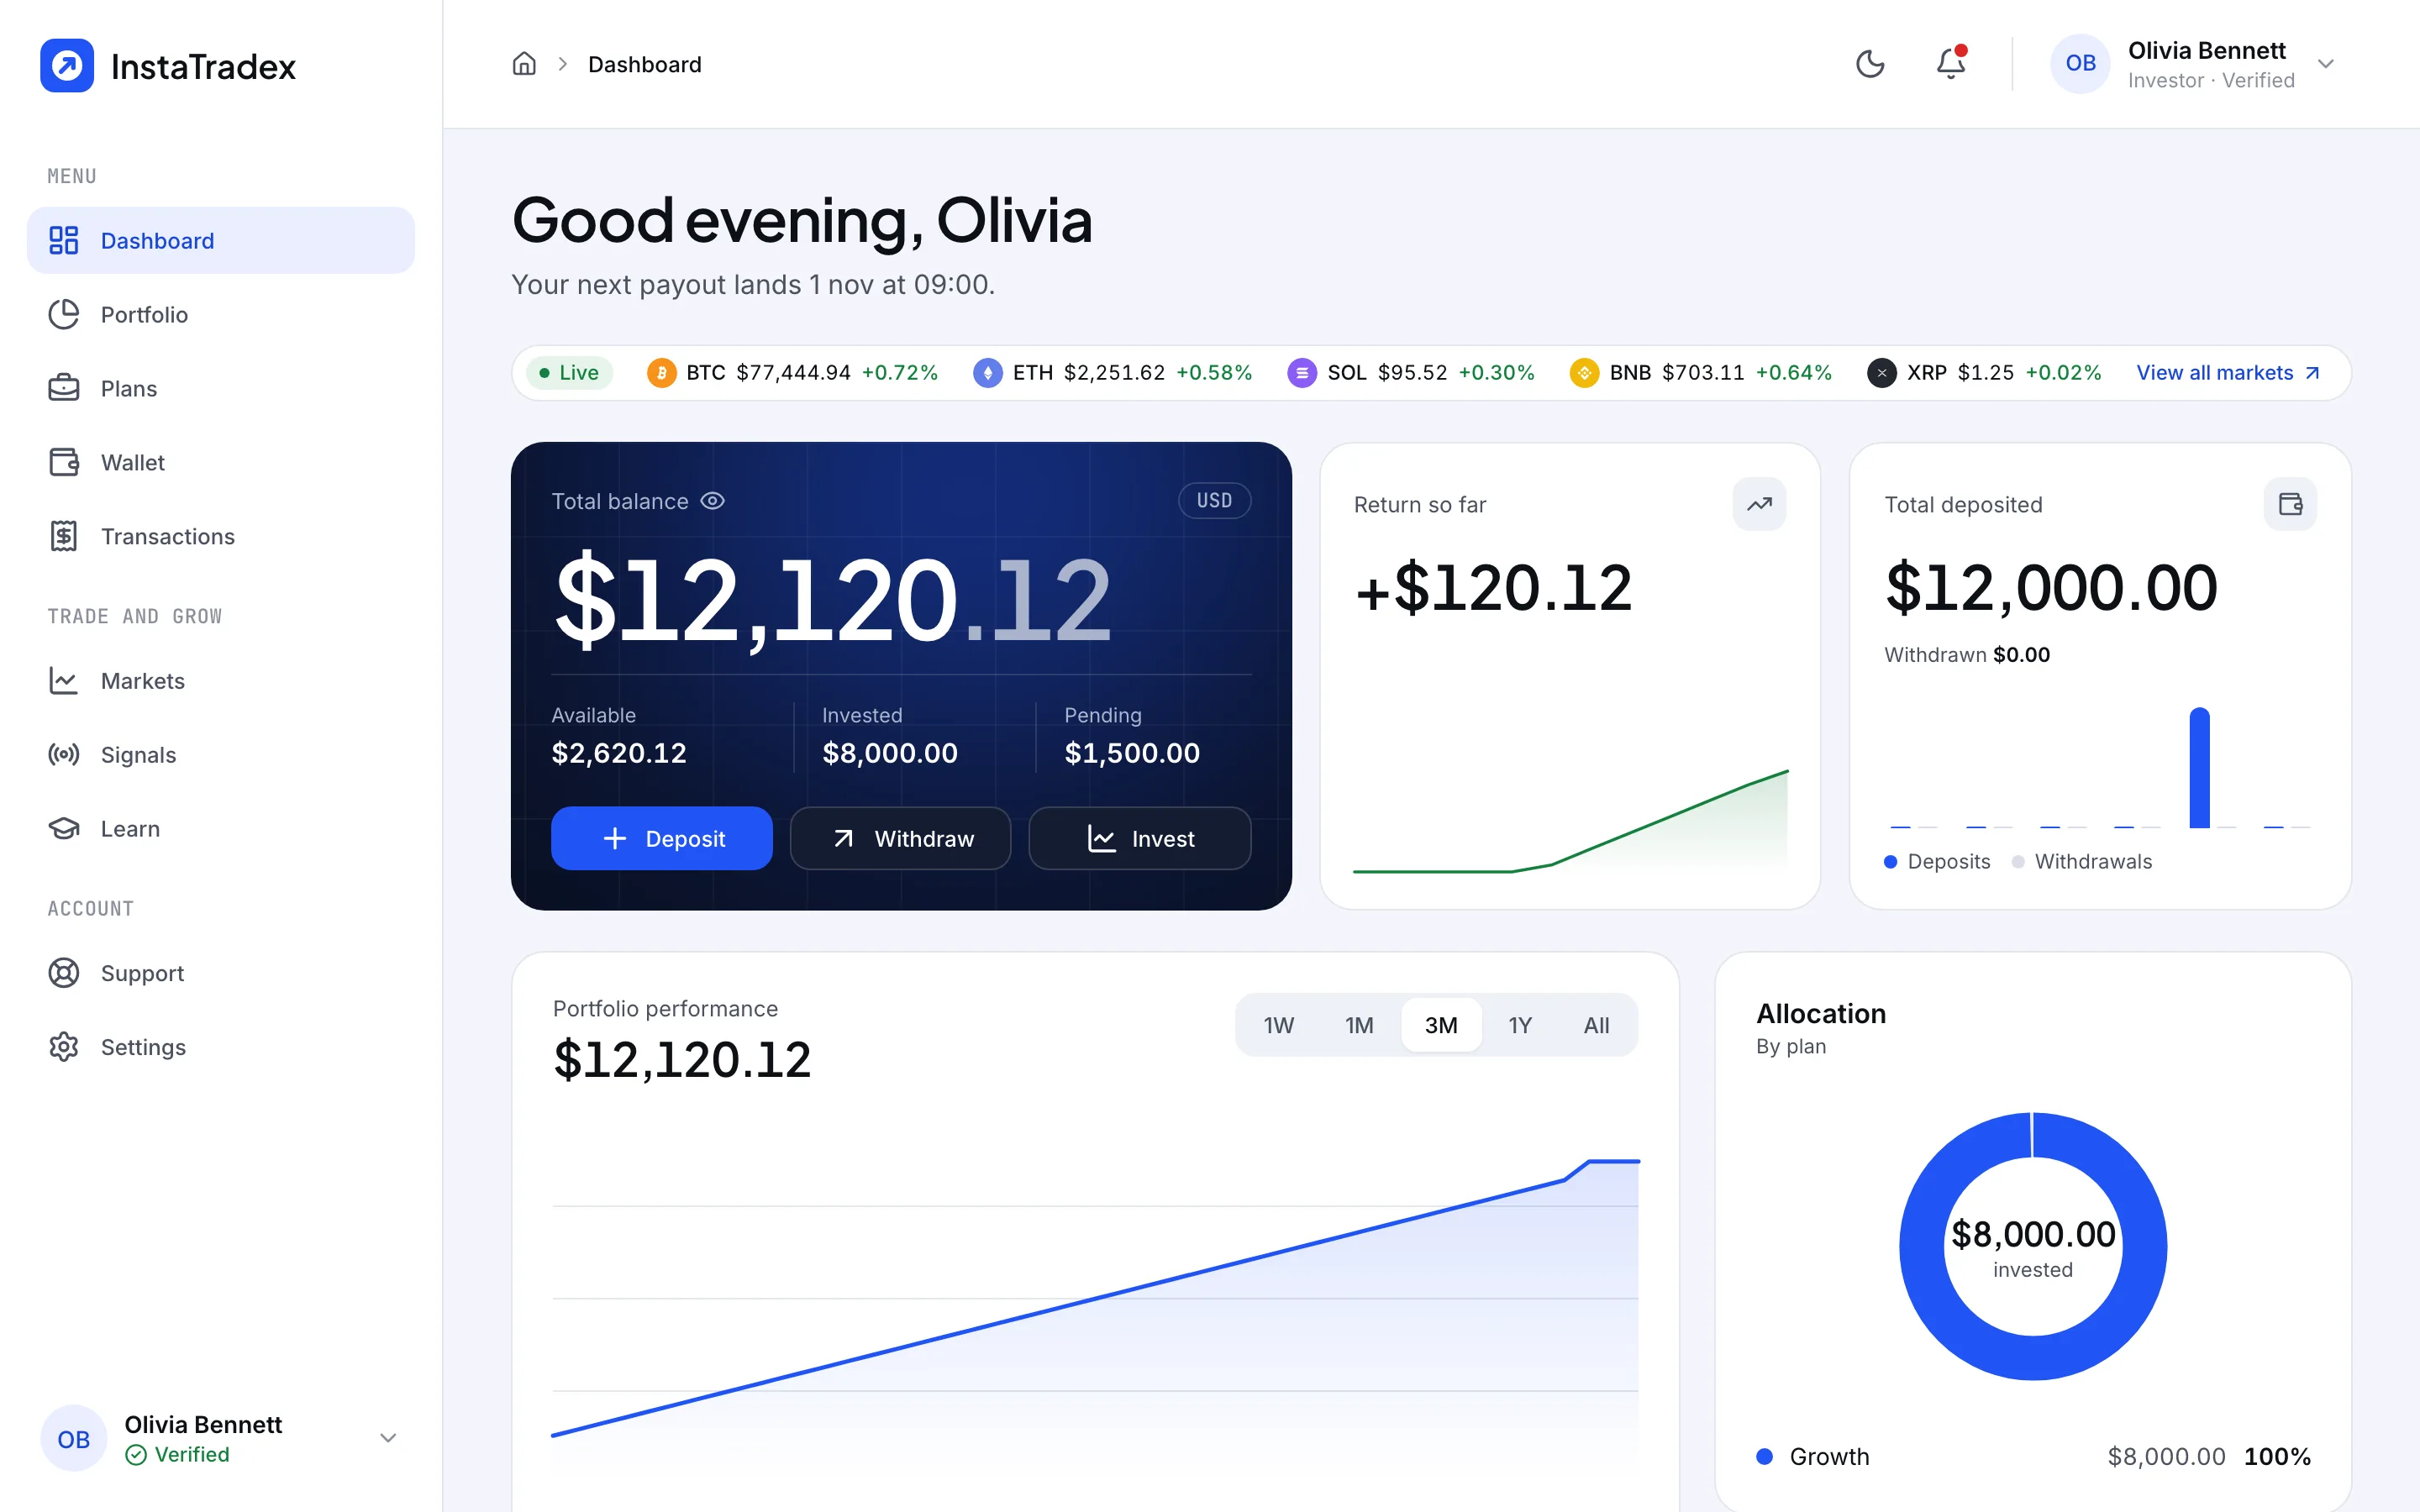
Task: Click the Transactions receipt icon
Action: pyautogui.click(x=64, y=536)
